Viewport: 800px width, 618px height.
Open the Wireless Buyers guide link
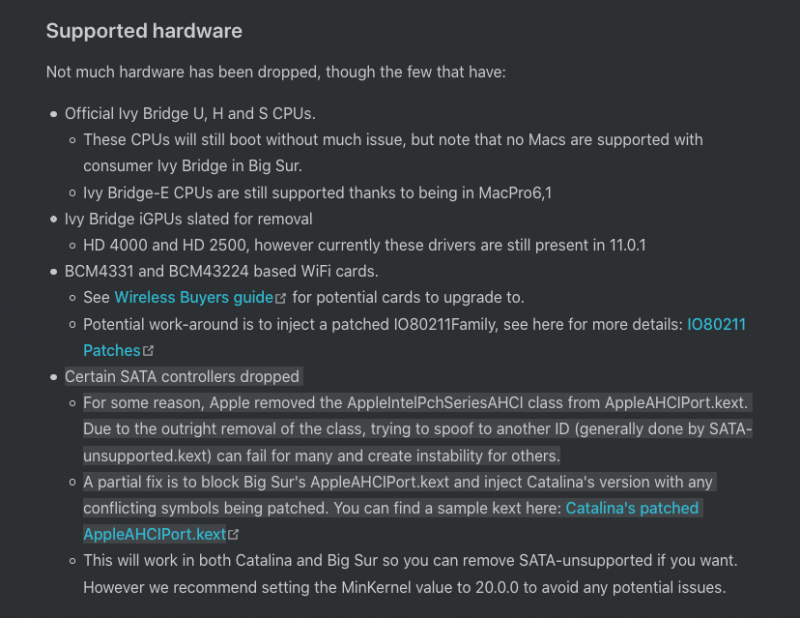coord(194,297)
